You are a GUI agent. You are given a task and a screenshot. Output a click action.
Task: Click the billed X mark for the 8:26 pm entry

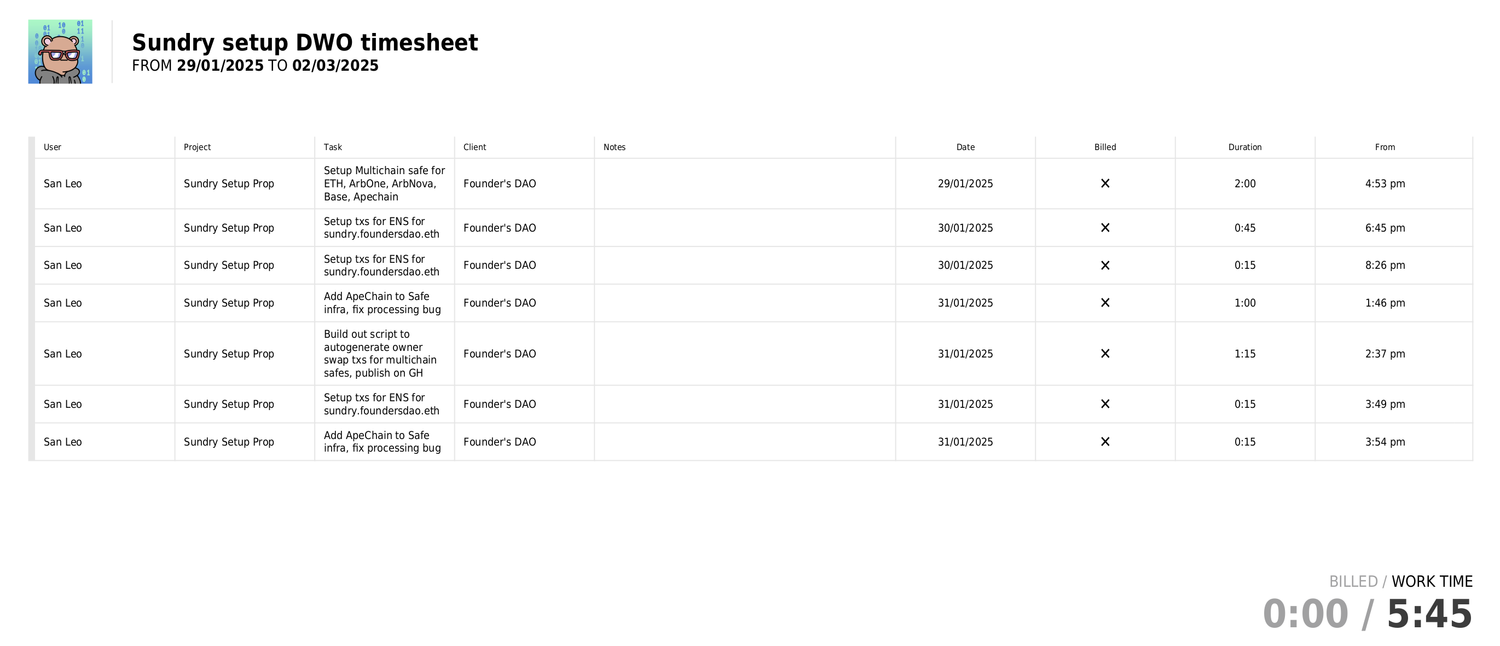click(1105, 266)
